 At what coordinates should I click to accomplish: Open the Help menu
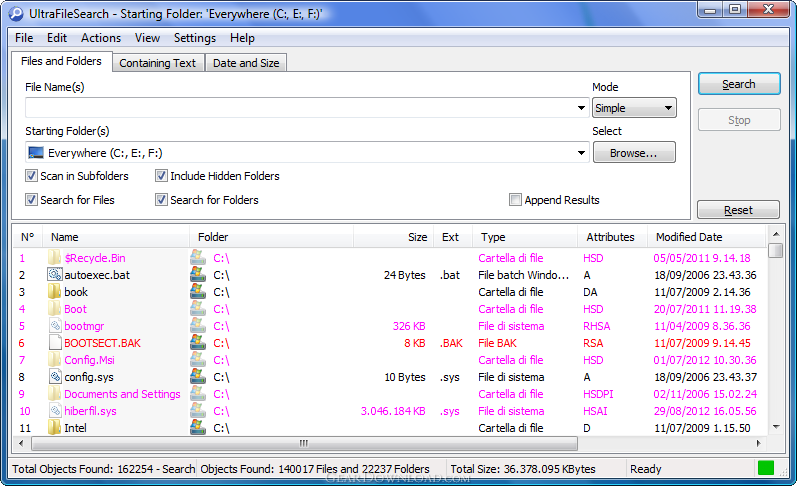click(x=242, y=38)
